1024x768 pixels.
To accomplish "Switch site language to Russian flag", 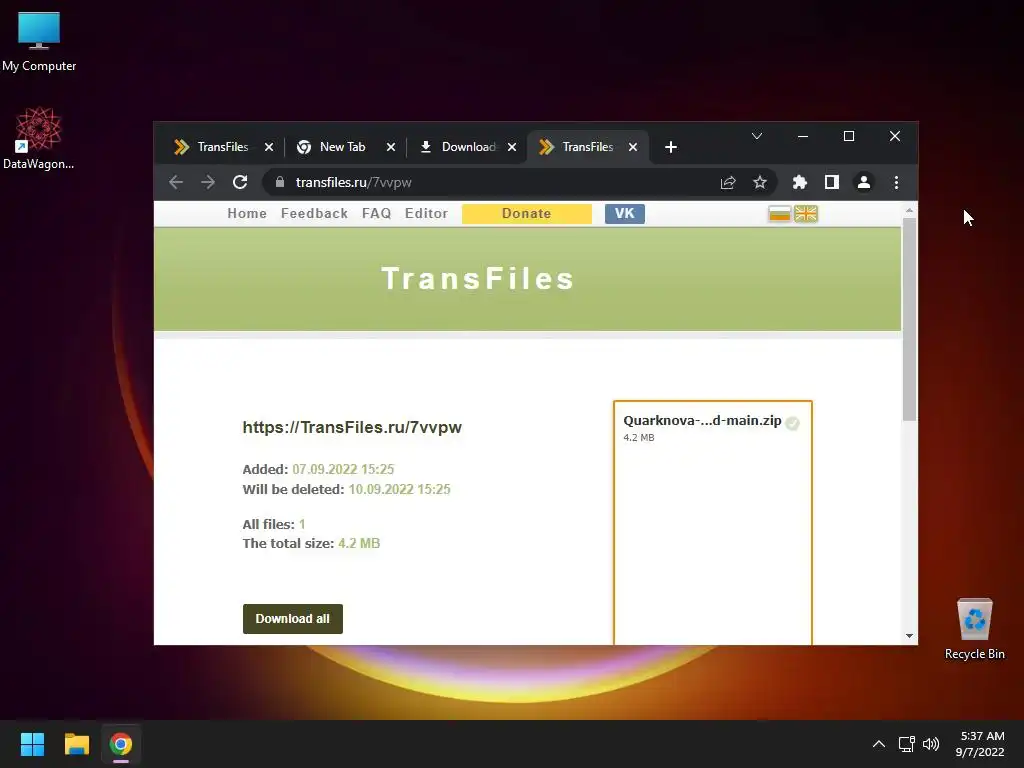I will coord(779,214).
